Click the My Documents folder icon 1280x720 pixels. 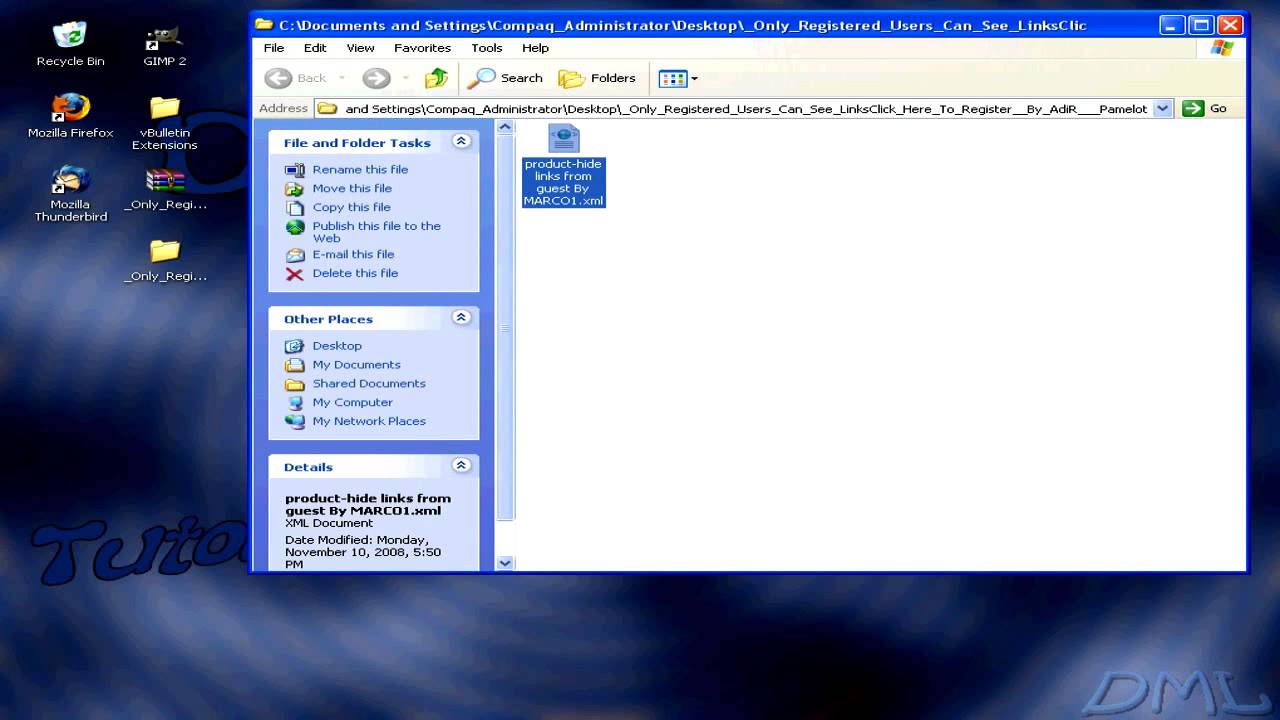(294, 365)
